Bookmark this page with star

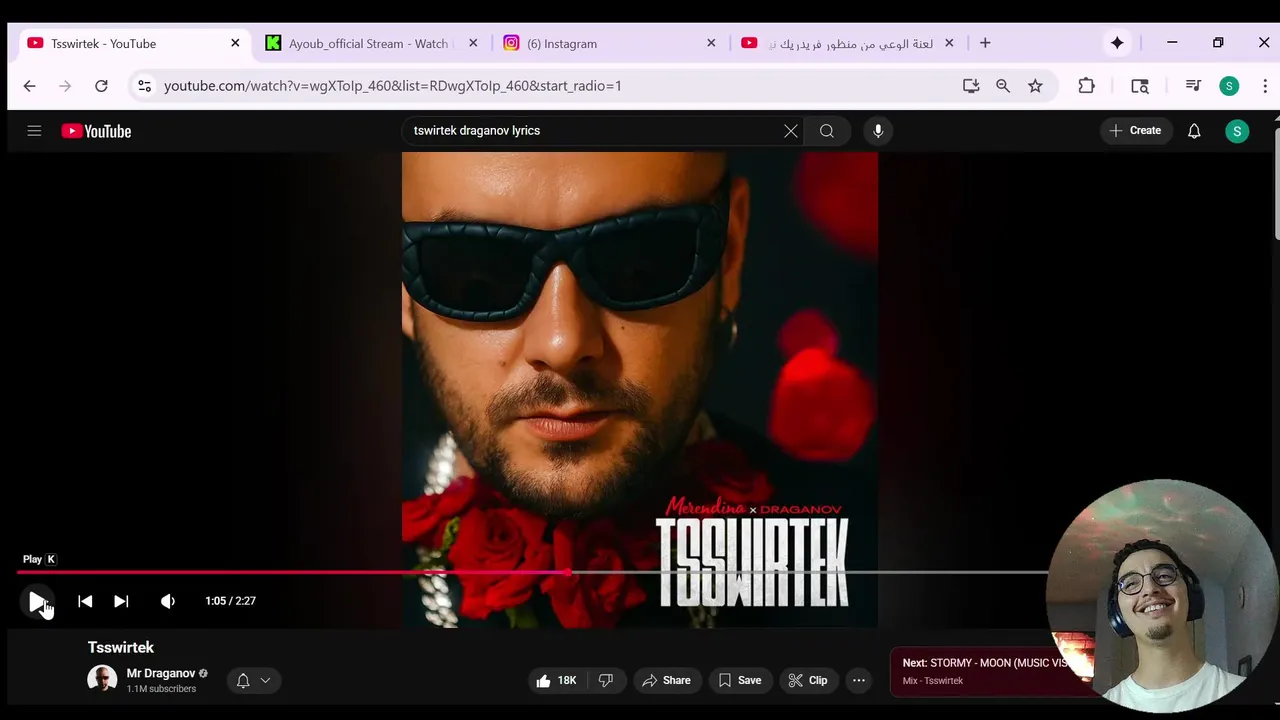point(1035,86)
